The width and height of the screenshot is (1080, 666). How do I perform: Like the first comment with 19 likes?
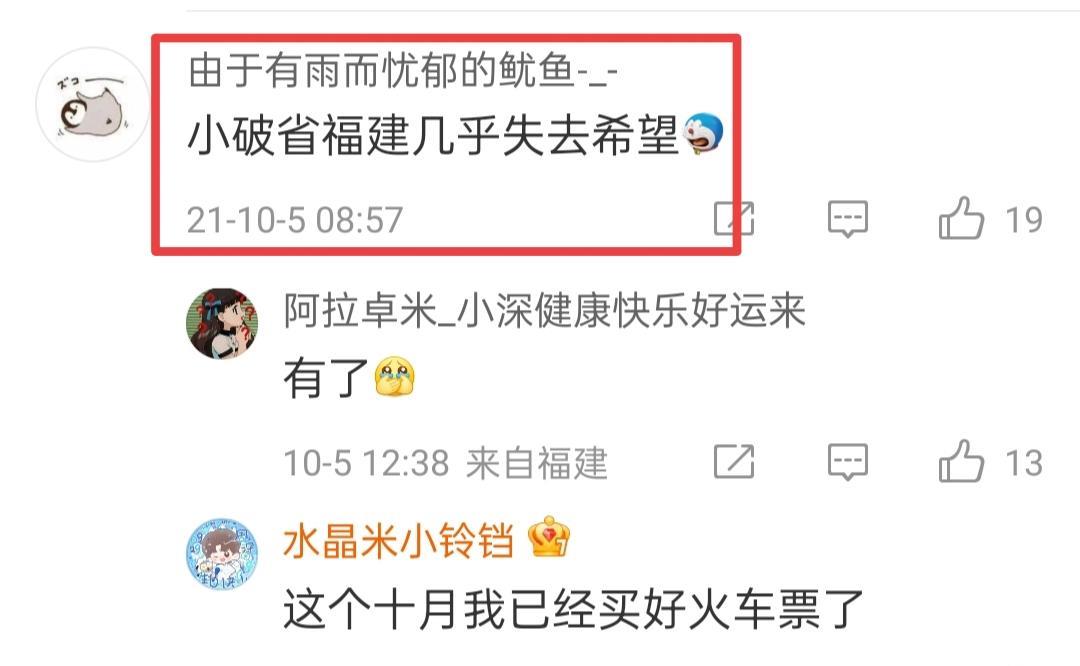962,218
